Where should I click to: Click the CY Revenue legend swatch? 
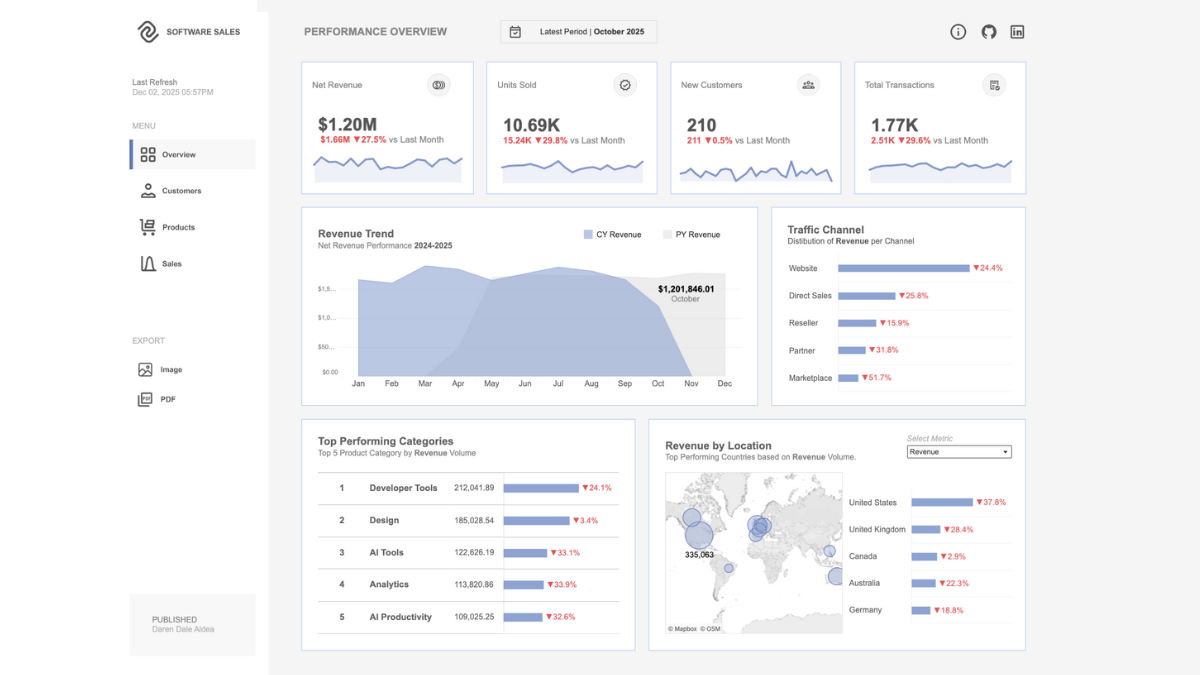[x=588, y=235]
